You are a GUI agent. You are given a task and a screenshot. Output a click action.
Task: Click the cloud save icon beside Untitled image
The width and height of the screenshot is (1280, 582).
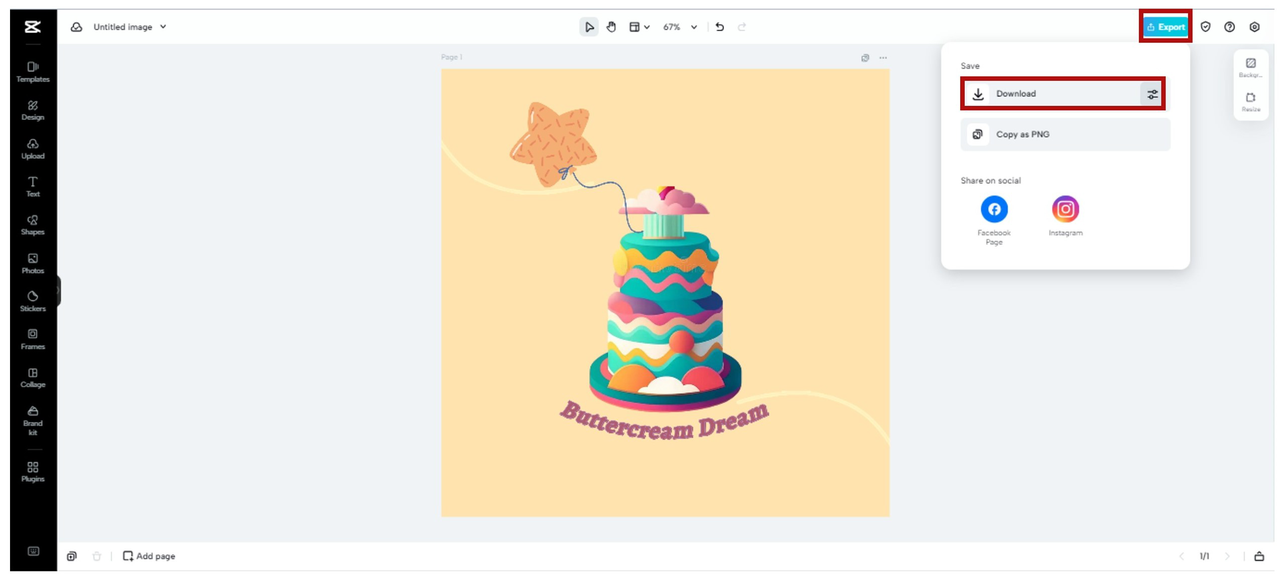pyautogui.click(x=76, y=27)
